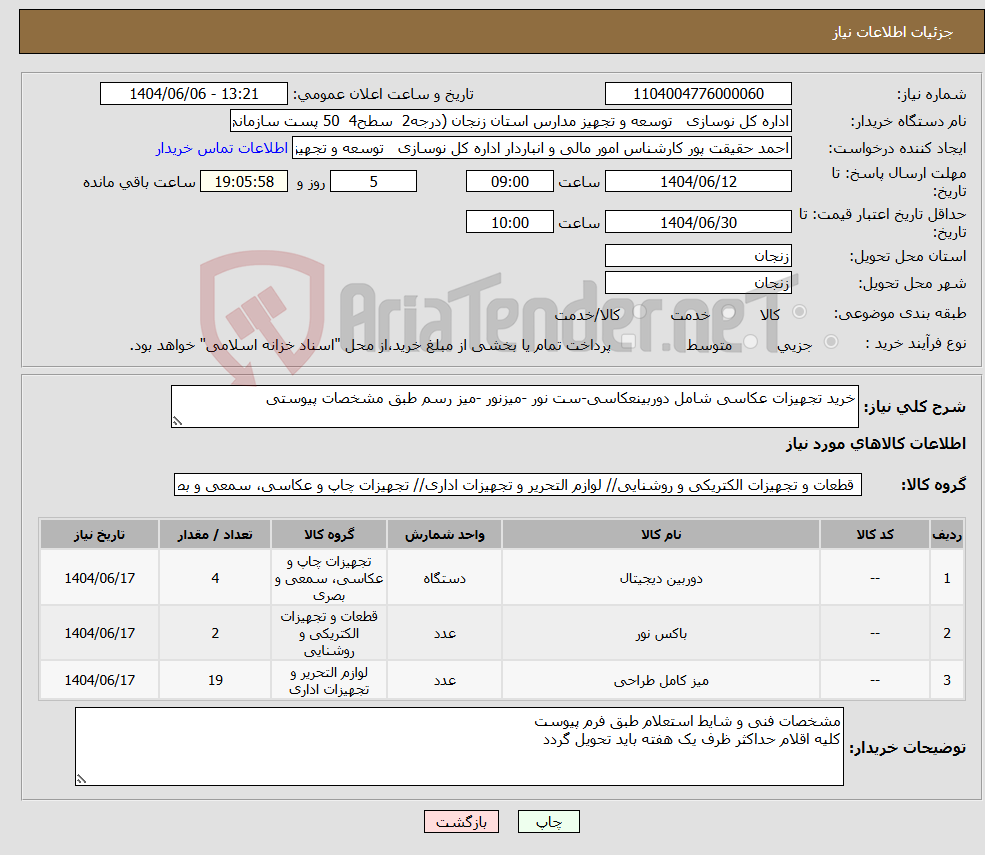Screen dimensions: 985x855
Task: Click the need number field showing 1104004776000060
Action: (x=698, y=93)
